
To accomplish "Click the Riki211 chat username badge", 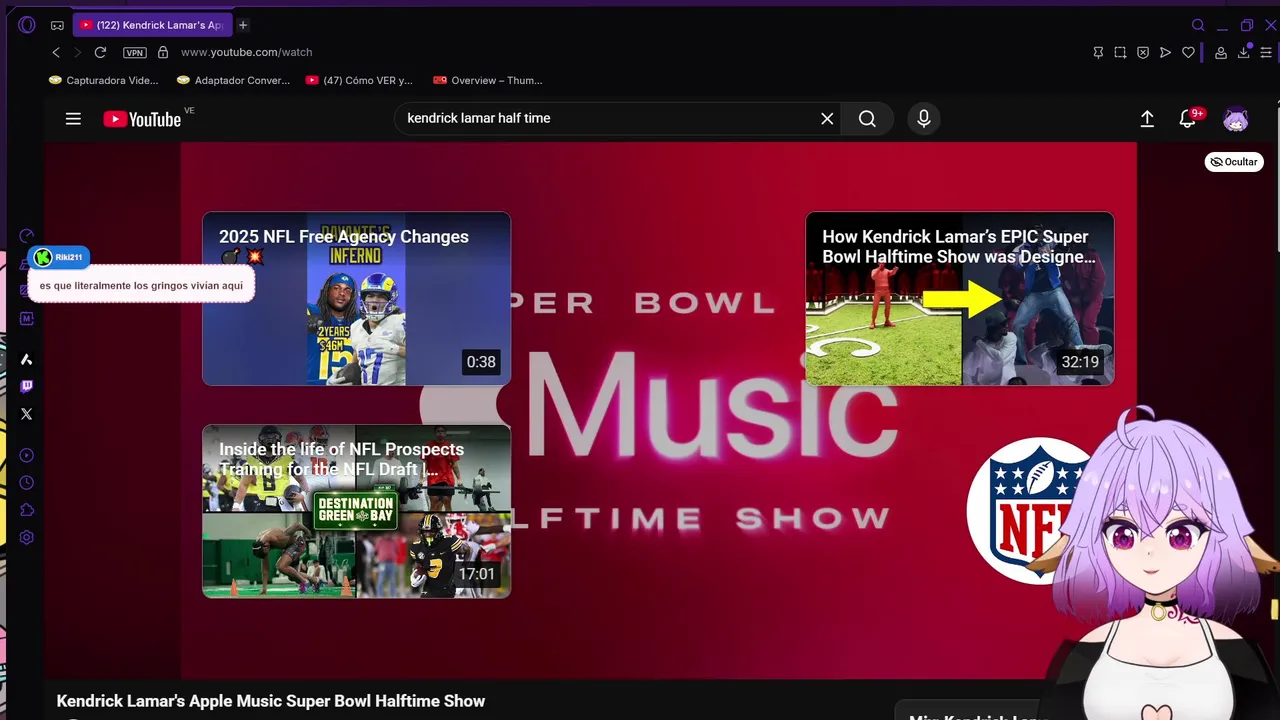I will point(59,257).
